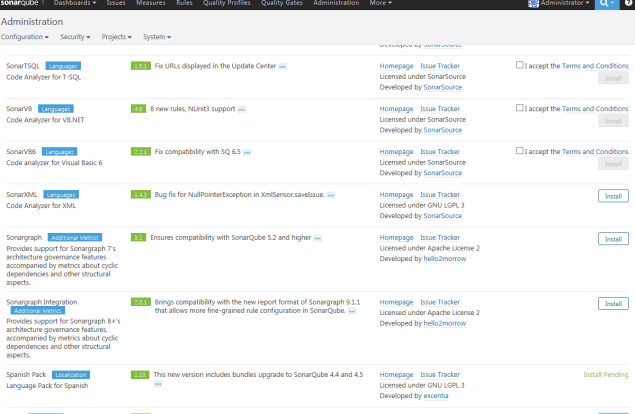This screenshot has width=635, height=414.
Task: Tick the terms checkbox for SonarVB6
Action: 520,151
